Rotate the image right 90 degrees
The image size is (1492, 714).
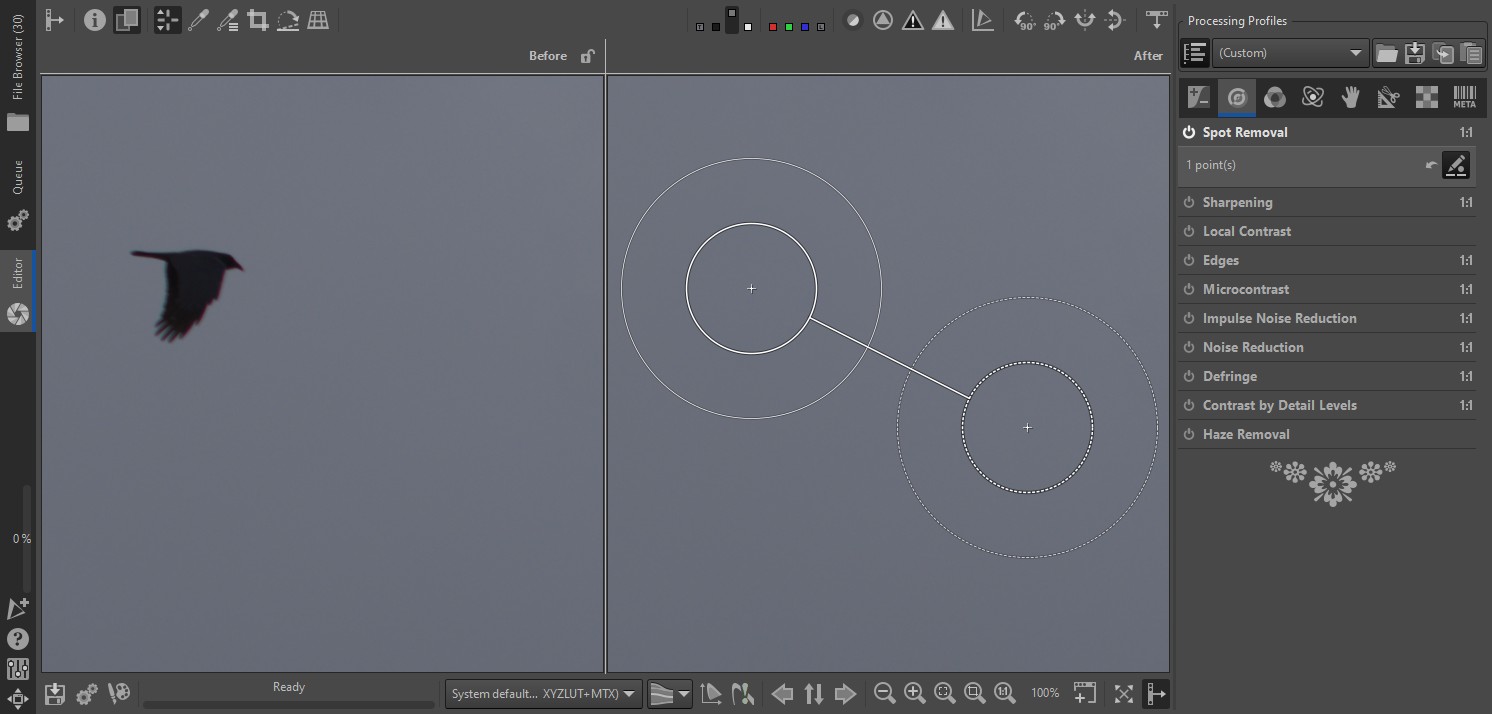(x=1054, y=20)
